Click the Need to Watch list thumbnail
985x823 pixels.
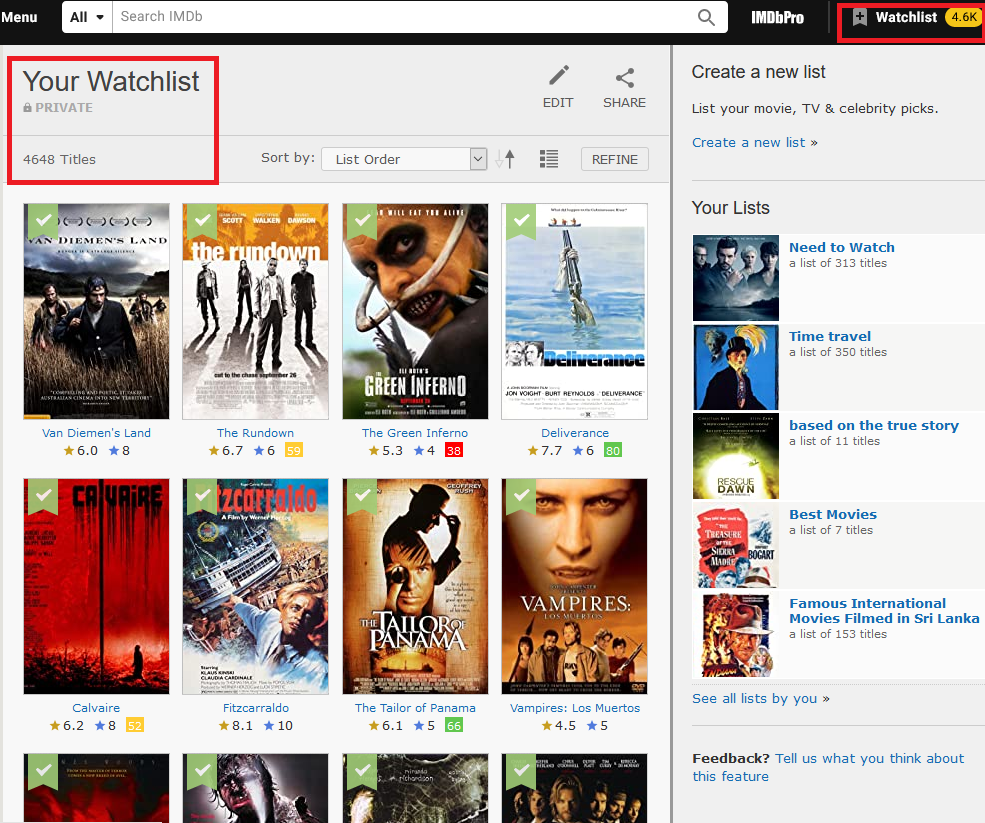tap(736, 278)
